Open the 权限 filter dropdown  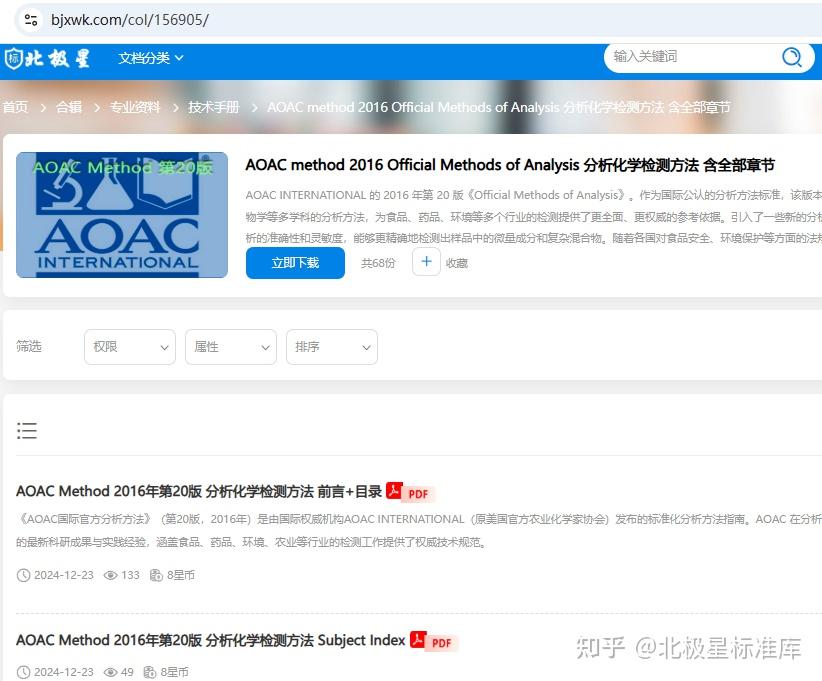129,347
